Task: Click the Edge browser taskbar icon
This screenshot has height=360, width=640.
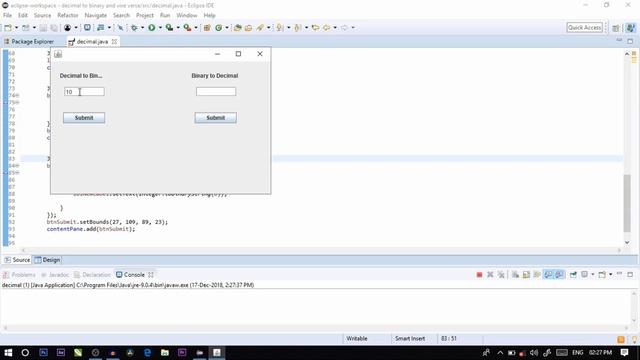Action: (147, 353)
